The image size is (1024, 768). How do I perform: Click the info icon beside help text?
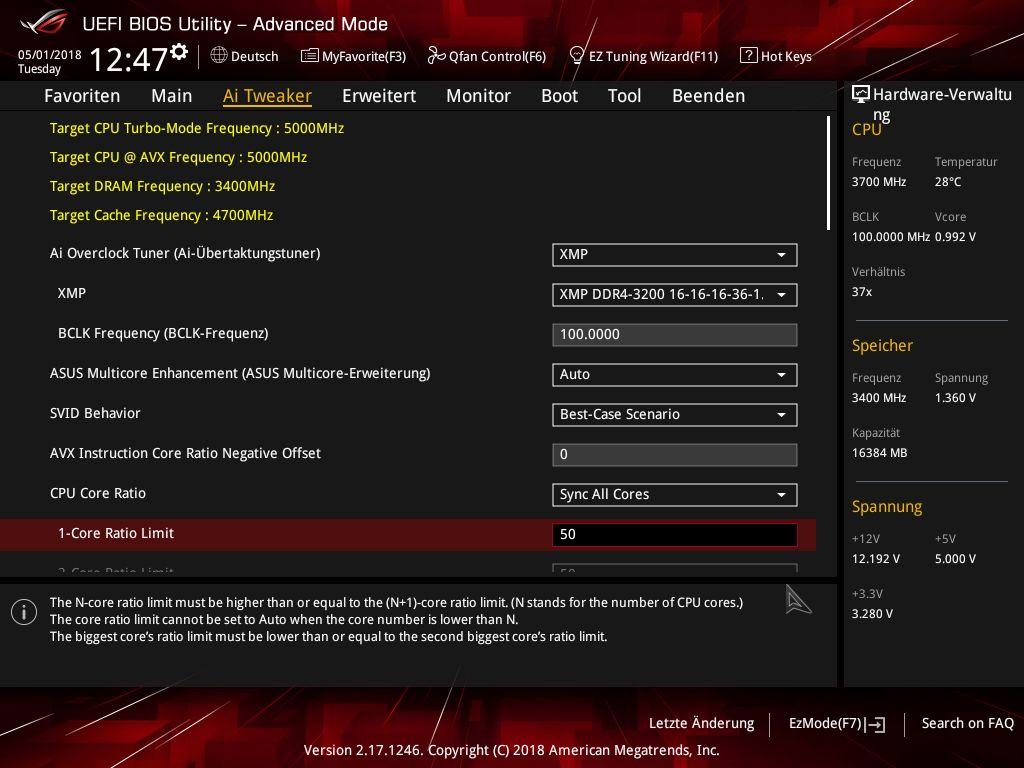24,612
